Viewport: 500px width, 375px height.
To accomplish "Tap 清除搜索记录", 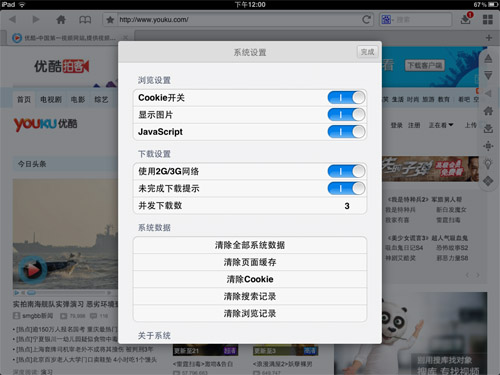I will coord(250,296).
